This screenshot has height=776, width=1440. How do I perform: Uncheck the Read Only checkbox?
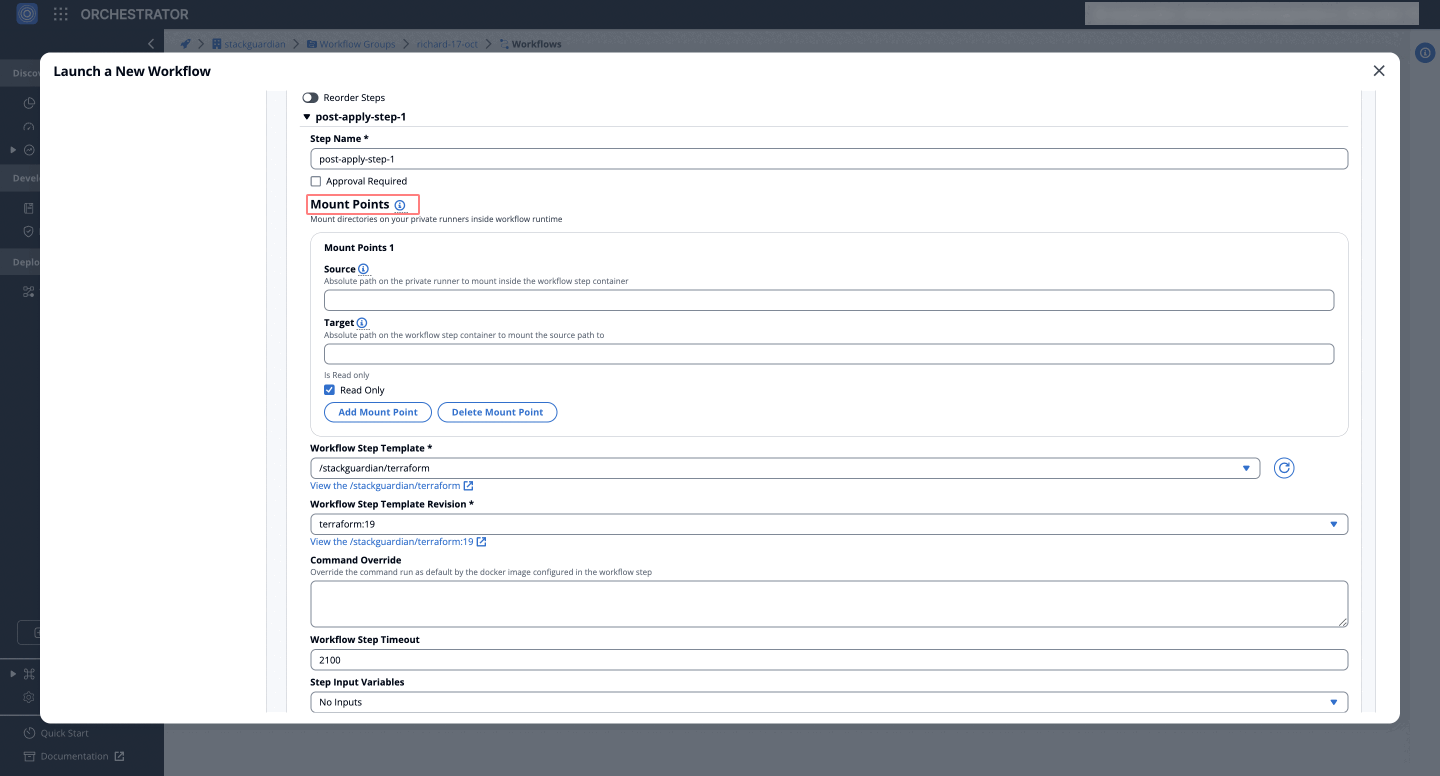329,389
